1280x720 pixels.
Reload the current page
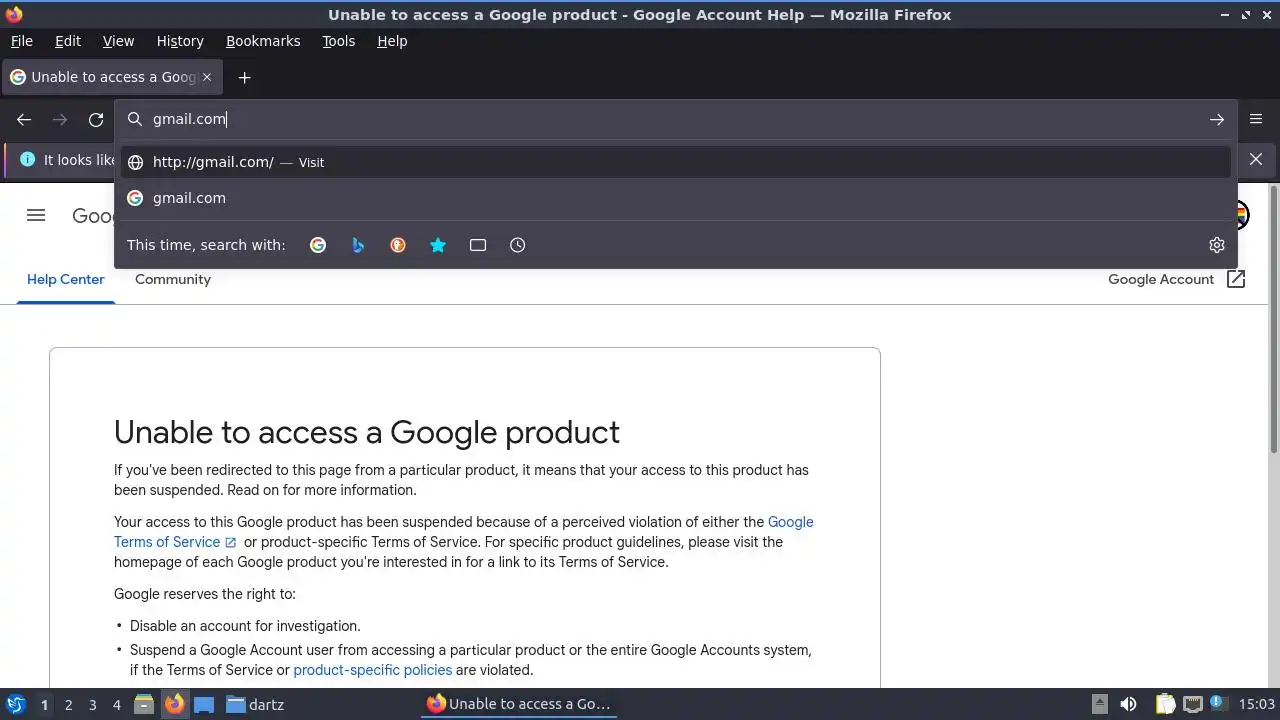[x=96, y=119]
